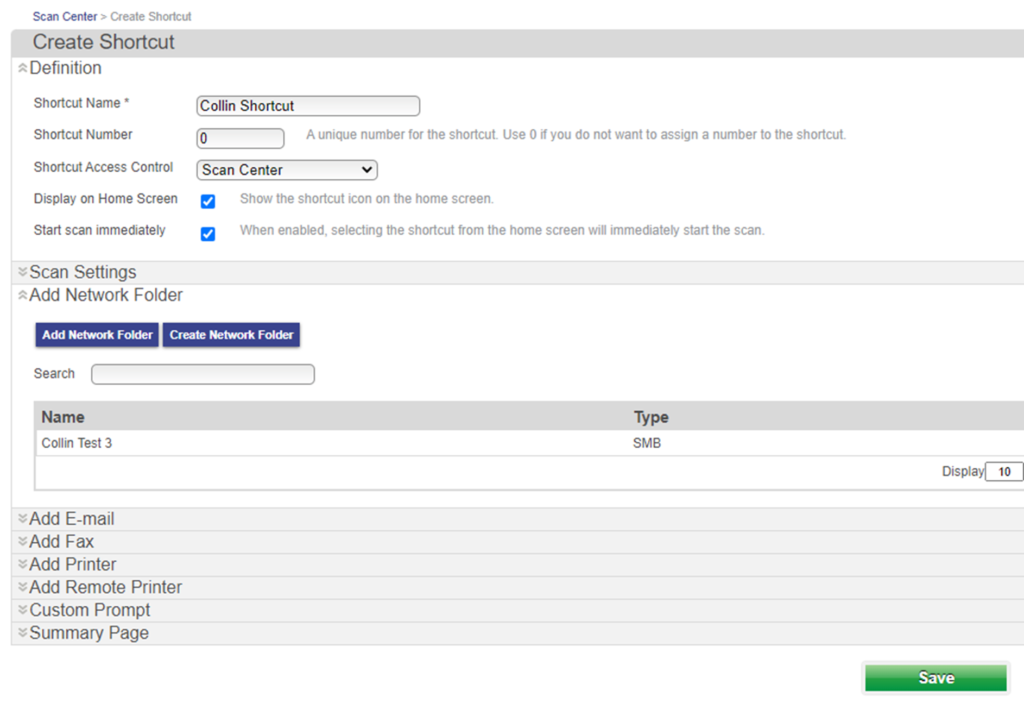Click the Custom Prompt chevron icon
Image resolution: width=1024 pixels, height=703 pixels.
22,611
